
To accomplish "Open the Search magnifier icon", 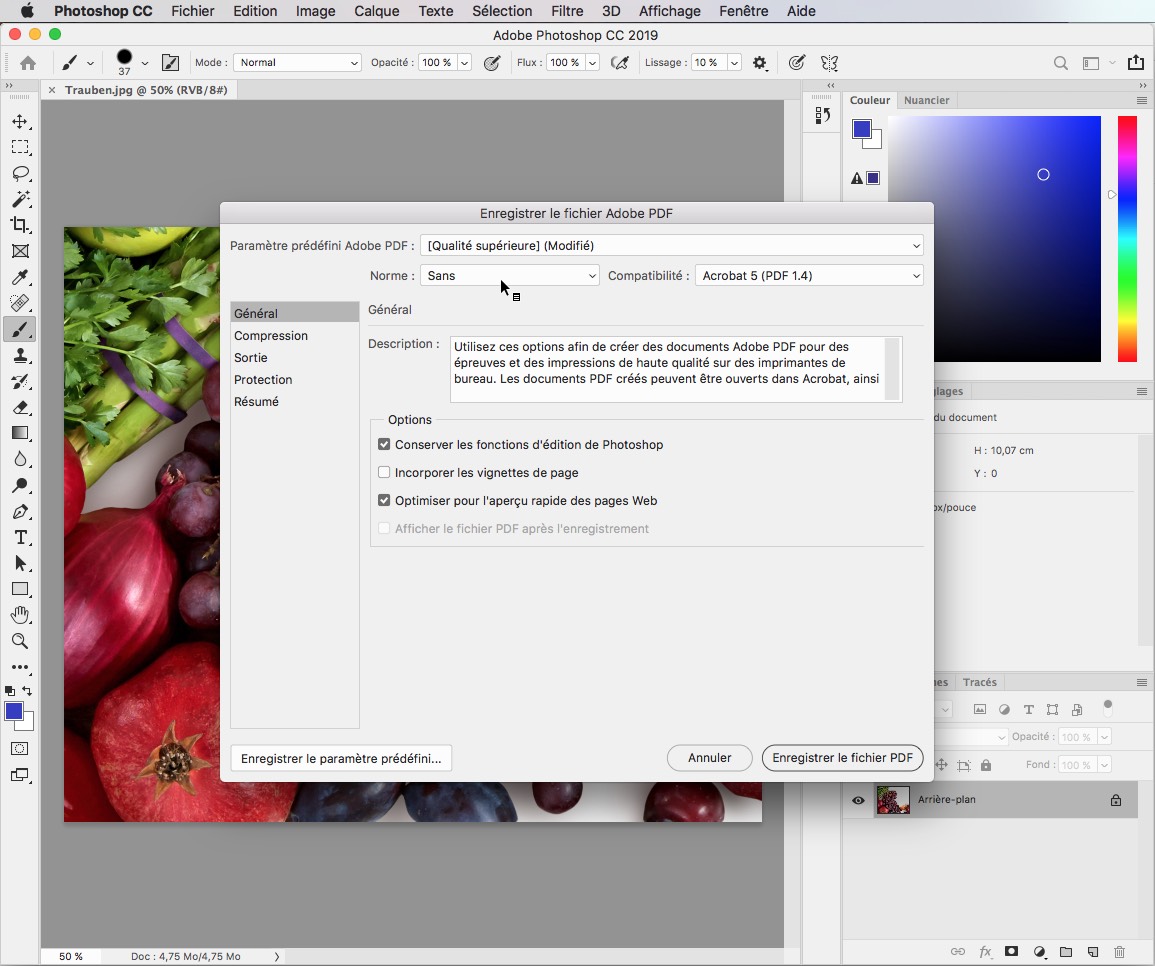I will [x=1061, y=63].
